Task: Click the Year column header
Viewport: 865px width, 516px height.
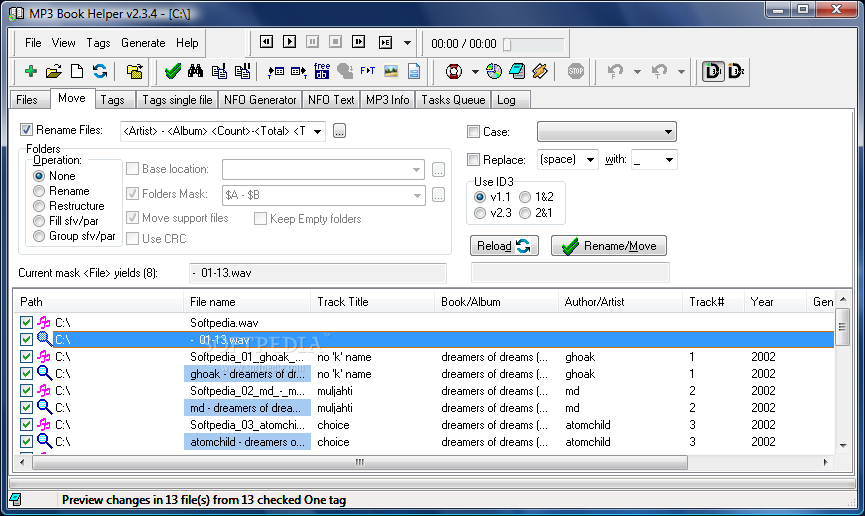Action: (x=775, y=302)
